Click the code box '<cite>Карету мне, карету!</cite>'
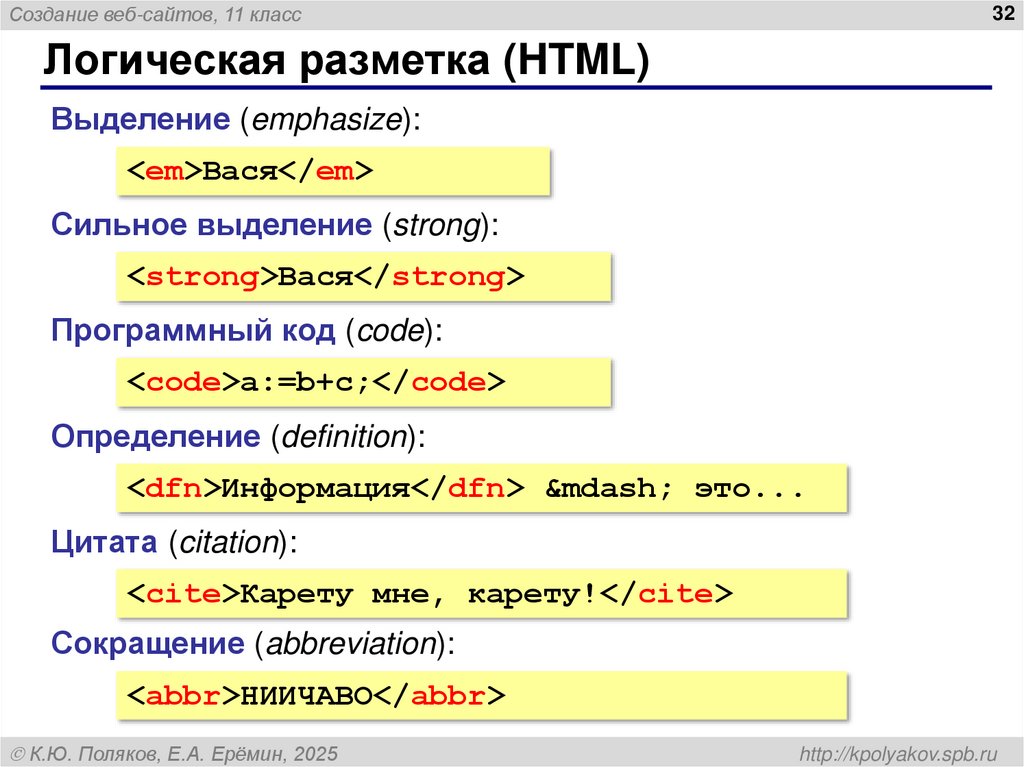Screen dimensions: 1024x767 482,594
